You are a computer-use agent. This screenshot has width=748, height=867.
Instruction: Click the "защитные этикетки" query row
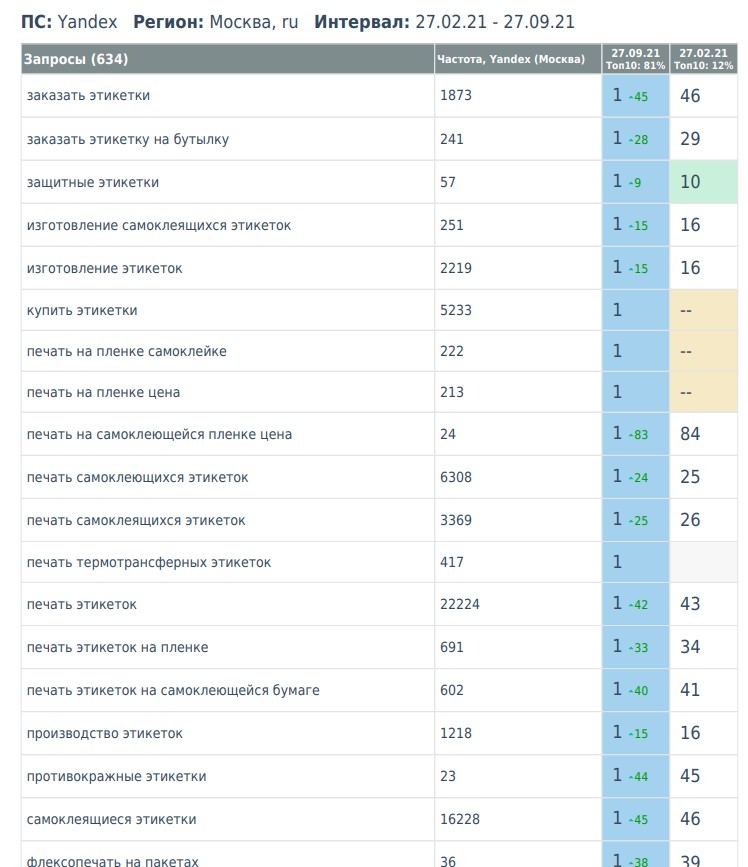pos(93,182)
